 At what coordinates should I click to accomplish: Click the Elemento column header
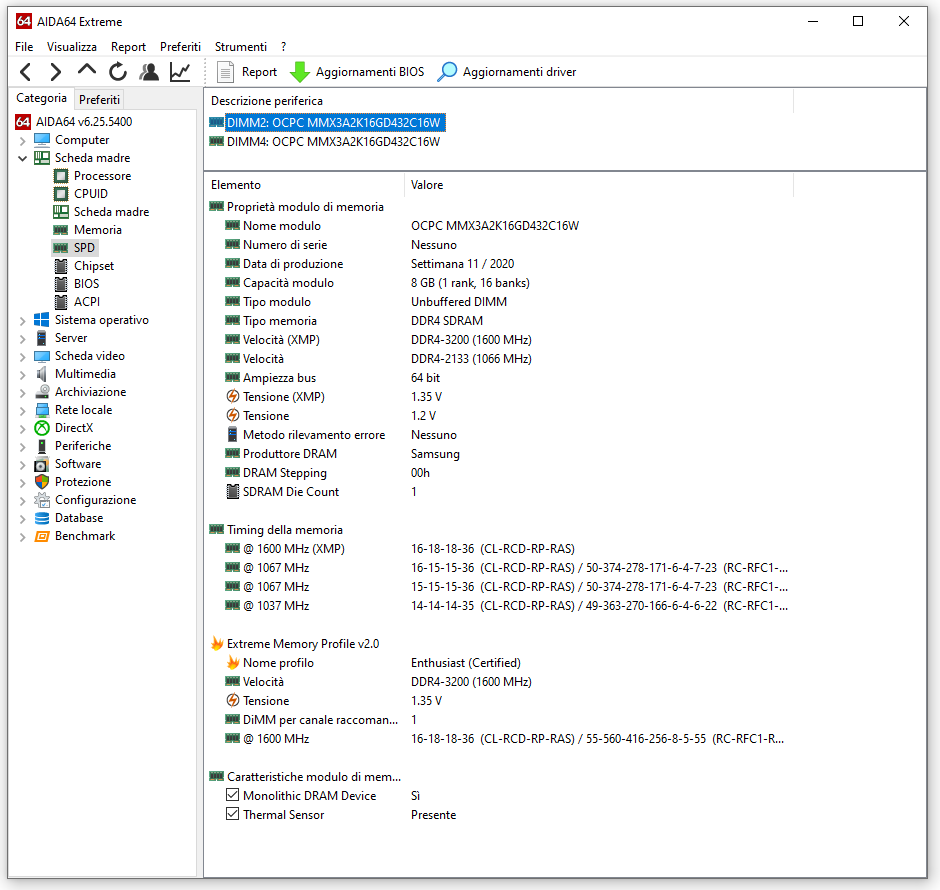pos(305,185)
